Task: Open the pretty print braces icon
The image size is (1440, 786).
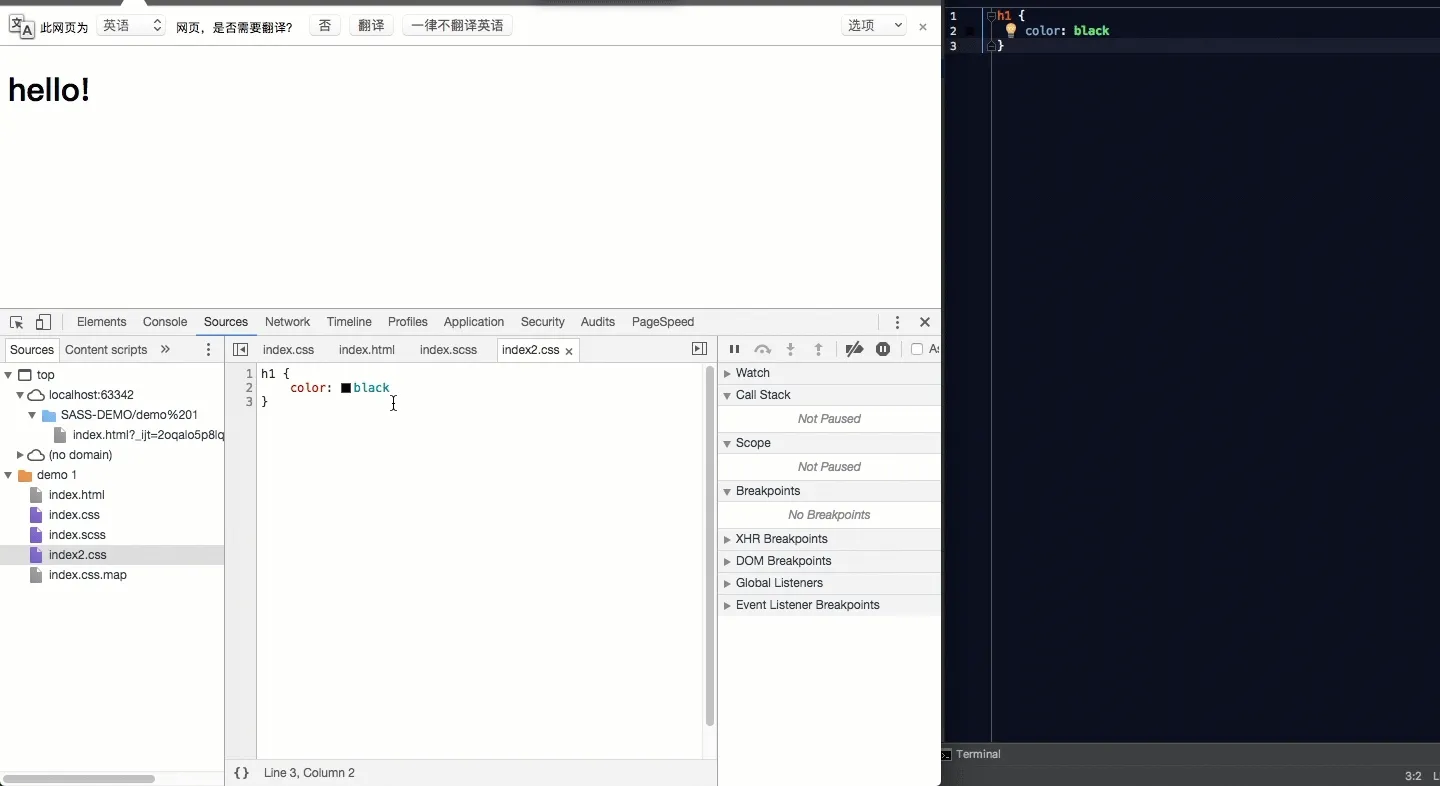Action: coord(240,773)
